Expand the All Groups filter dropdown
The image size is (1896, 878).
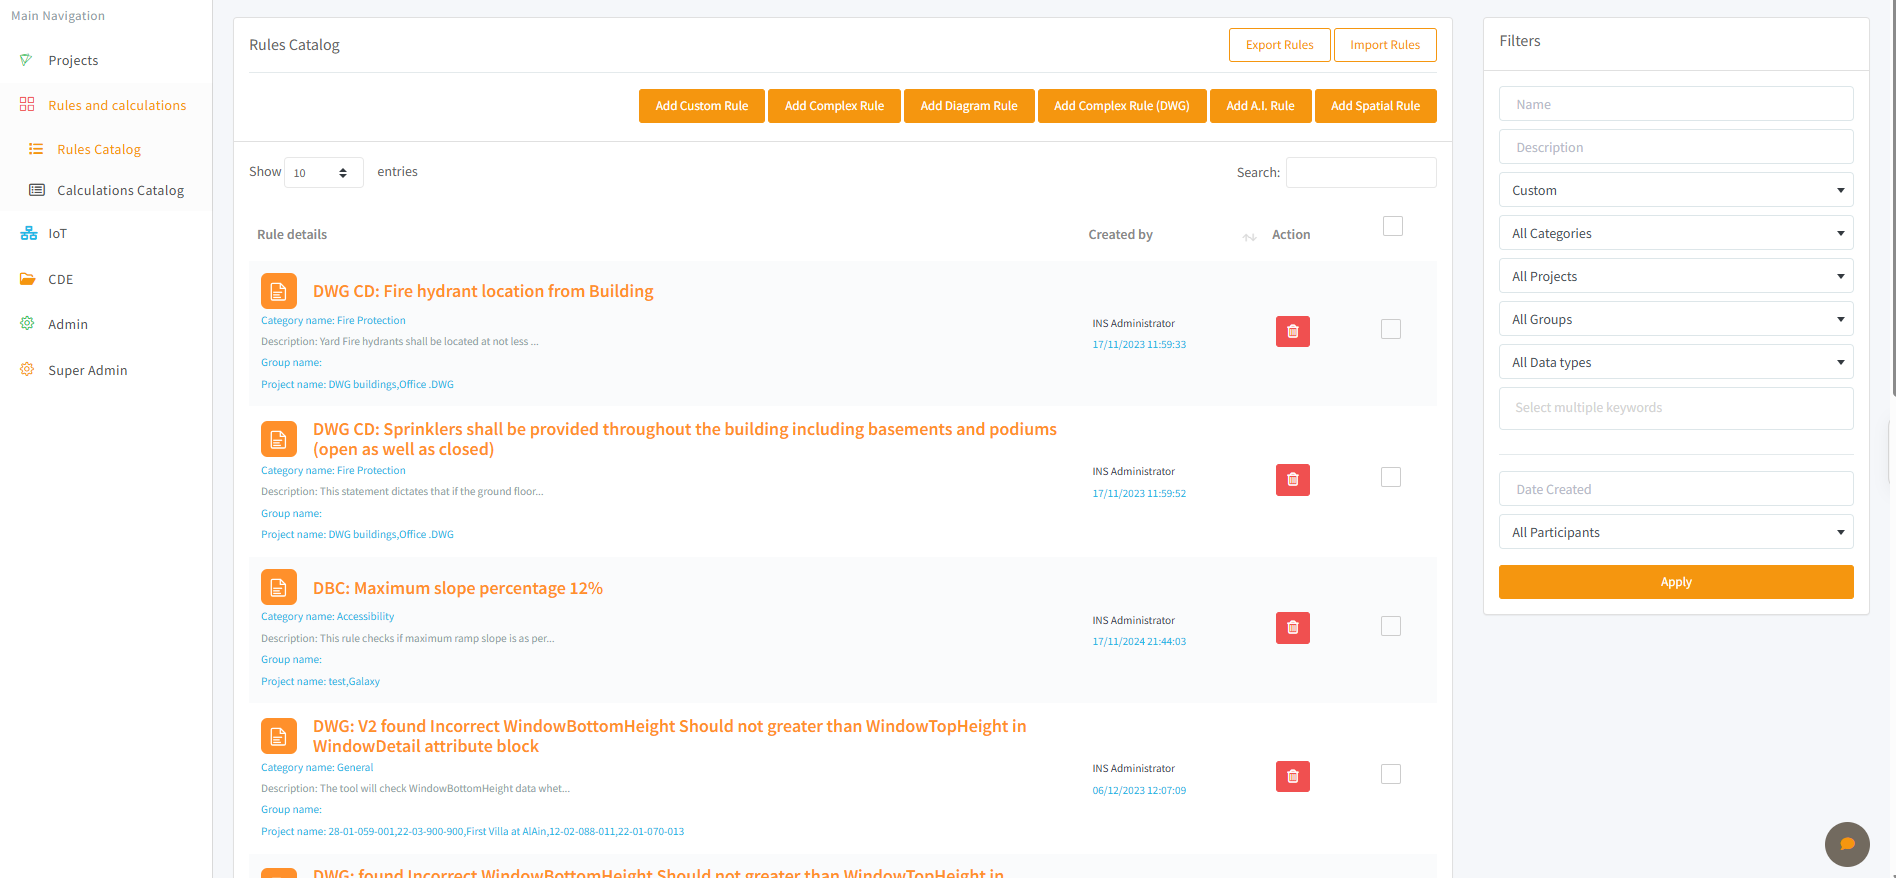(x=1676, y=319)
